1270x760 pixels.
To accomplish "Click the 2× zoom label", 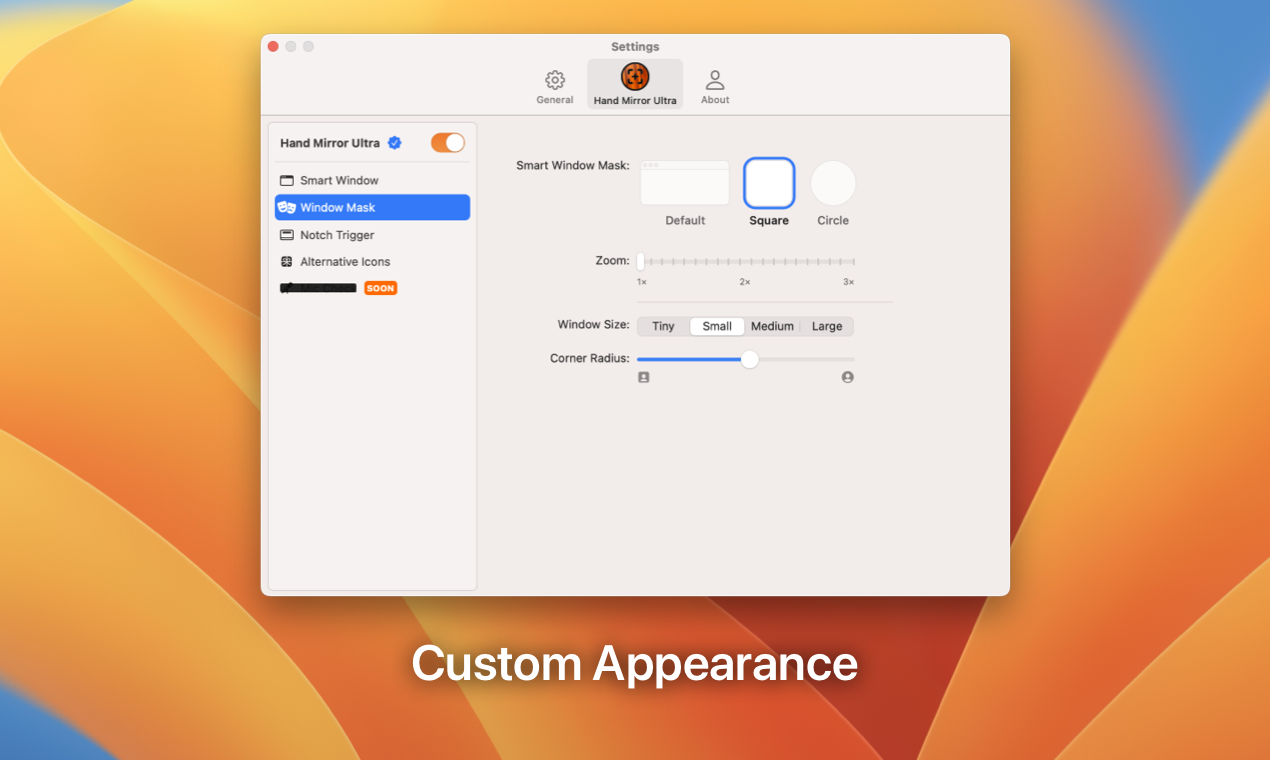I will click(x=745, y=282).
